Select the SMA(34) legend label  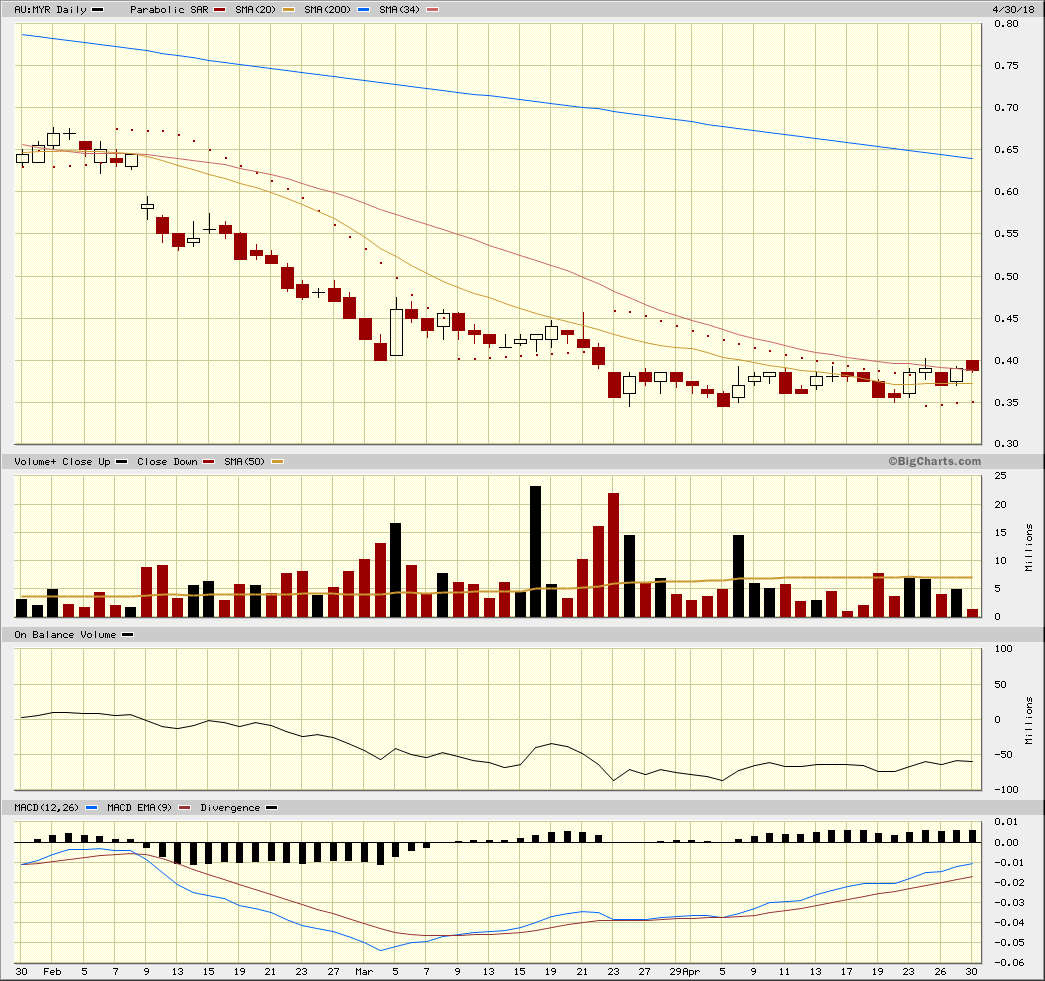click(399, 9)
